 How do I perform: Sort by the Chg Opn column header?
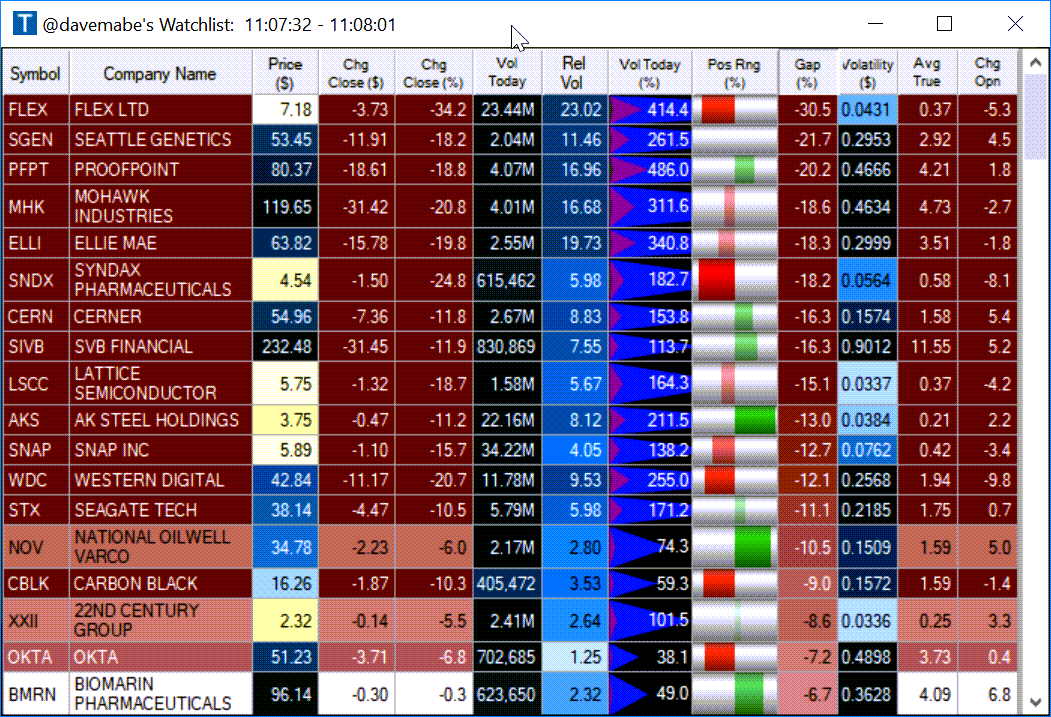[987, 73]
